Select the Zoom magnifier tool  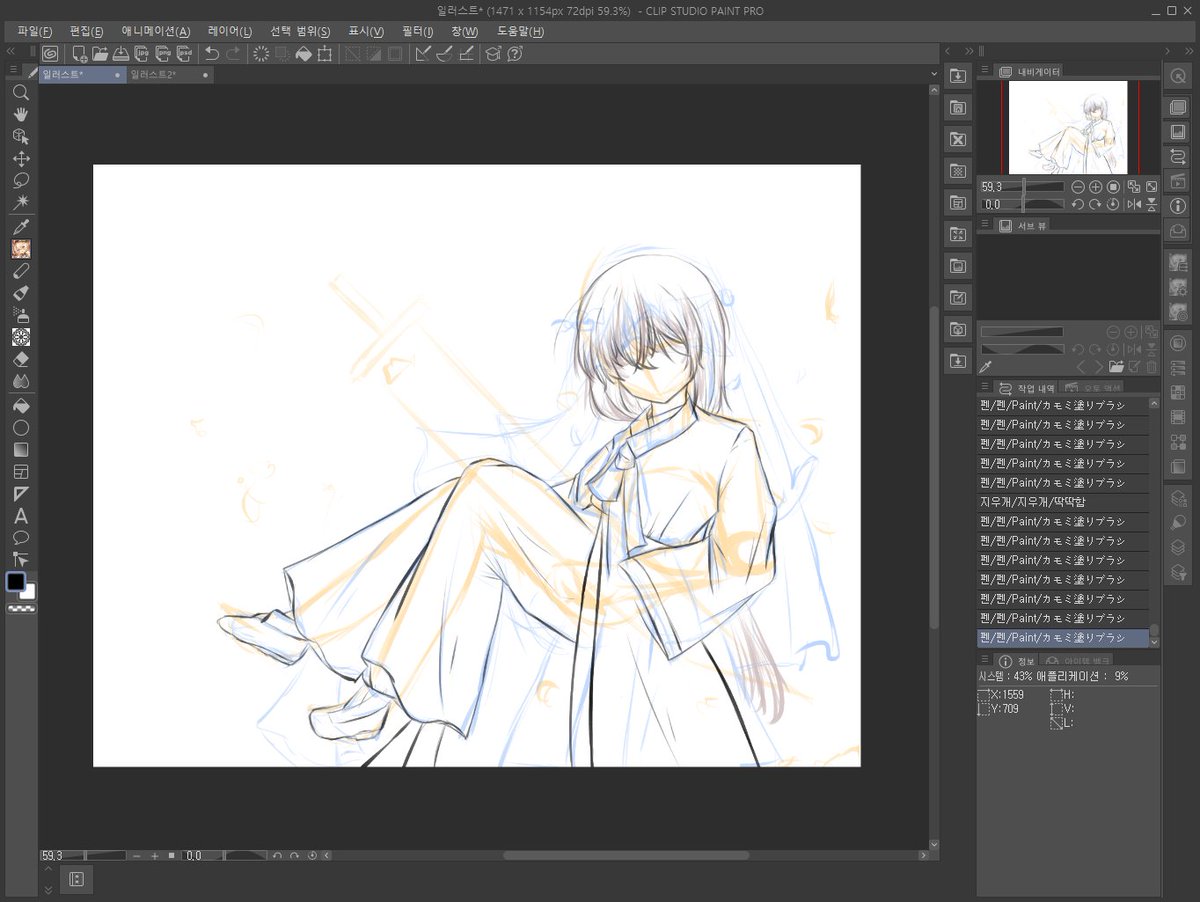tap(20, 92)
